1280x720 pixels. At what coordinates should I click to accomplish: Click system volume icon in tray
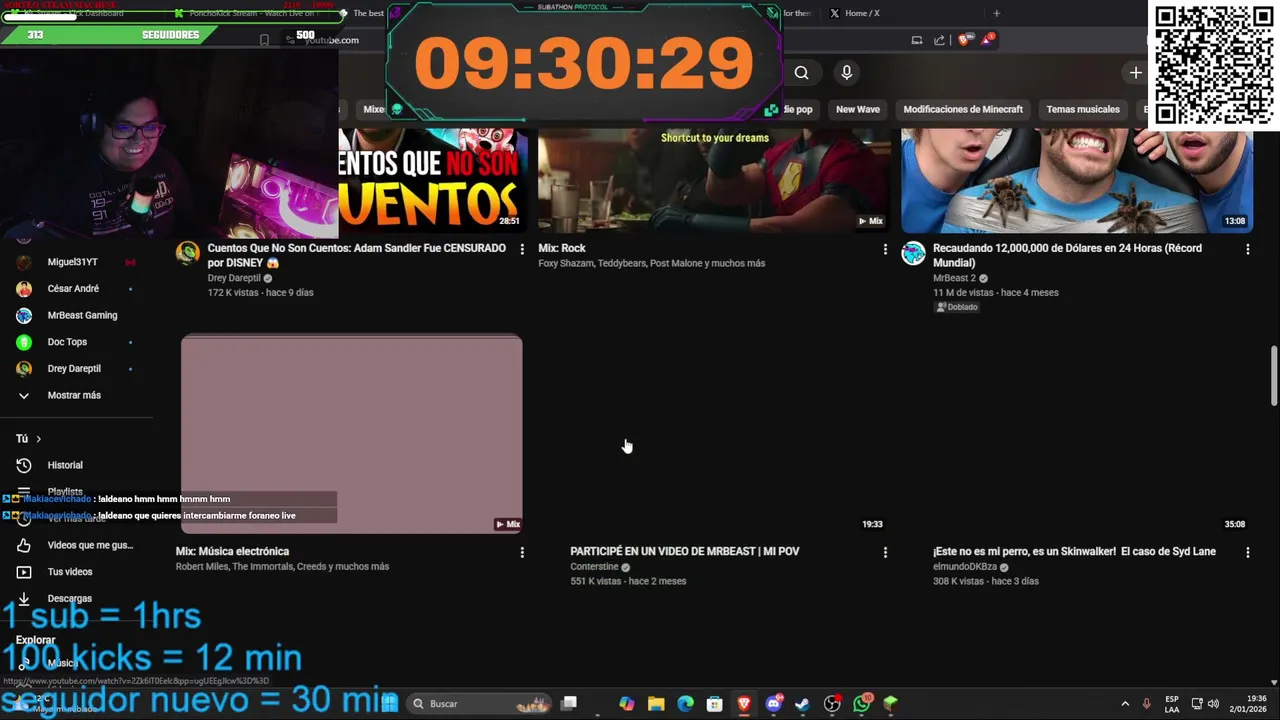(x=1213, y=704)
